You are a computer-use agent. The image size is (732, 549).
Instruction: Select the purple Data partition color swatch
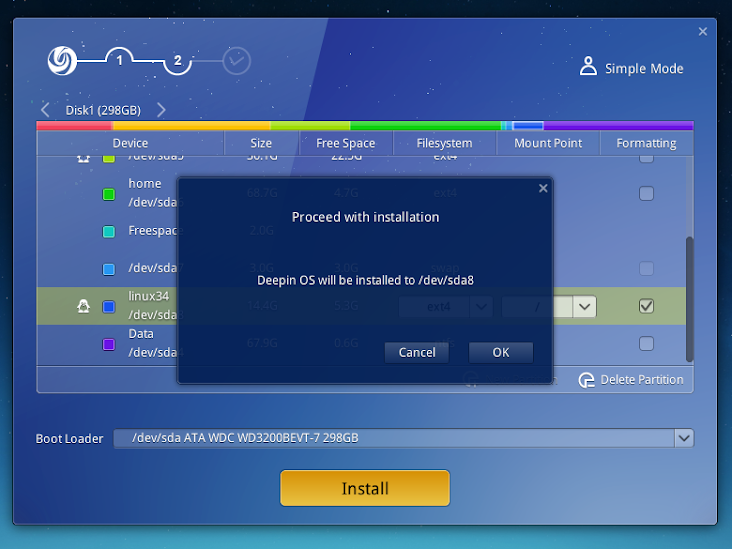point(109,344)
